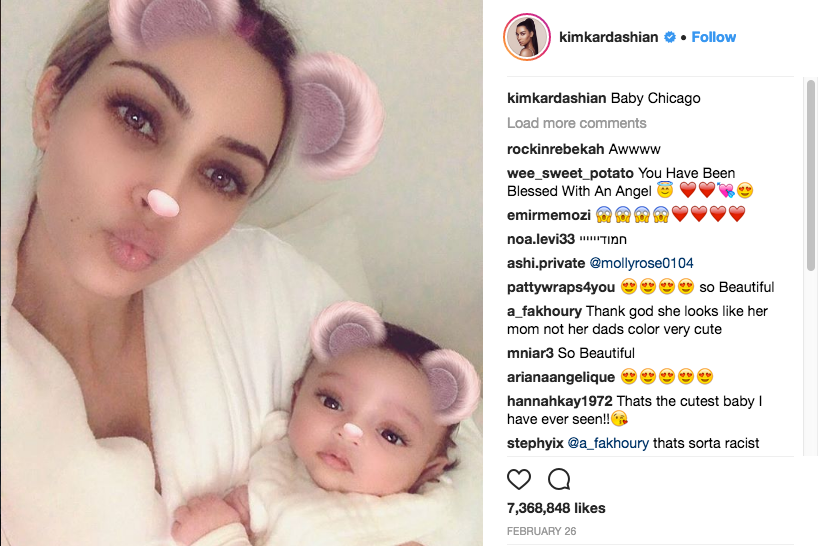
Task: Click the posted selfie photo
Action: tap(242, 273)
